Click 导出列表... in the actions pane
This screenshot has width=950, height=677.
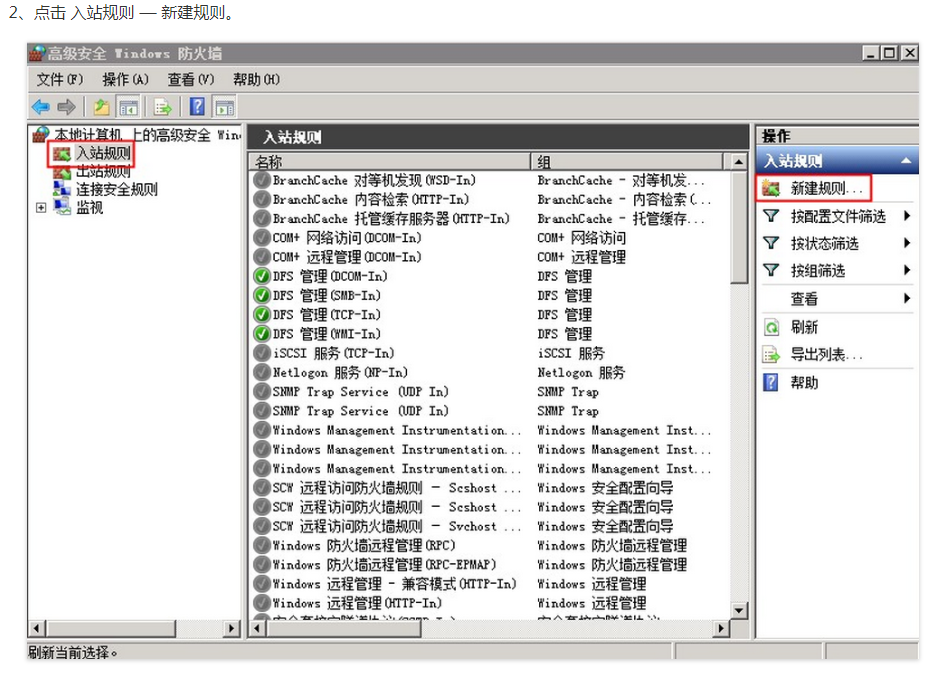826,355
